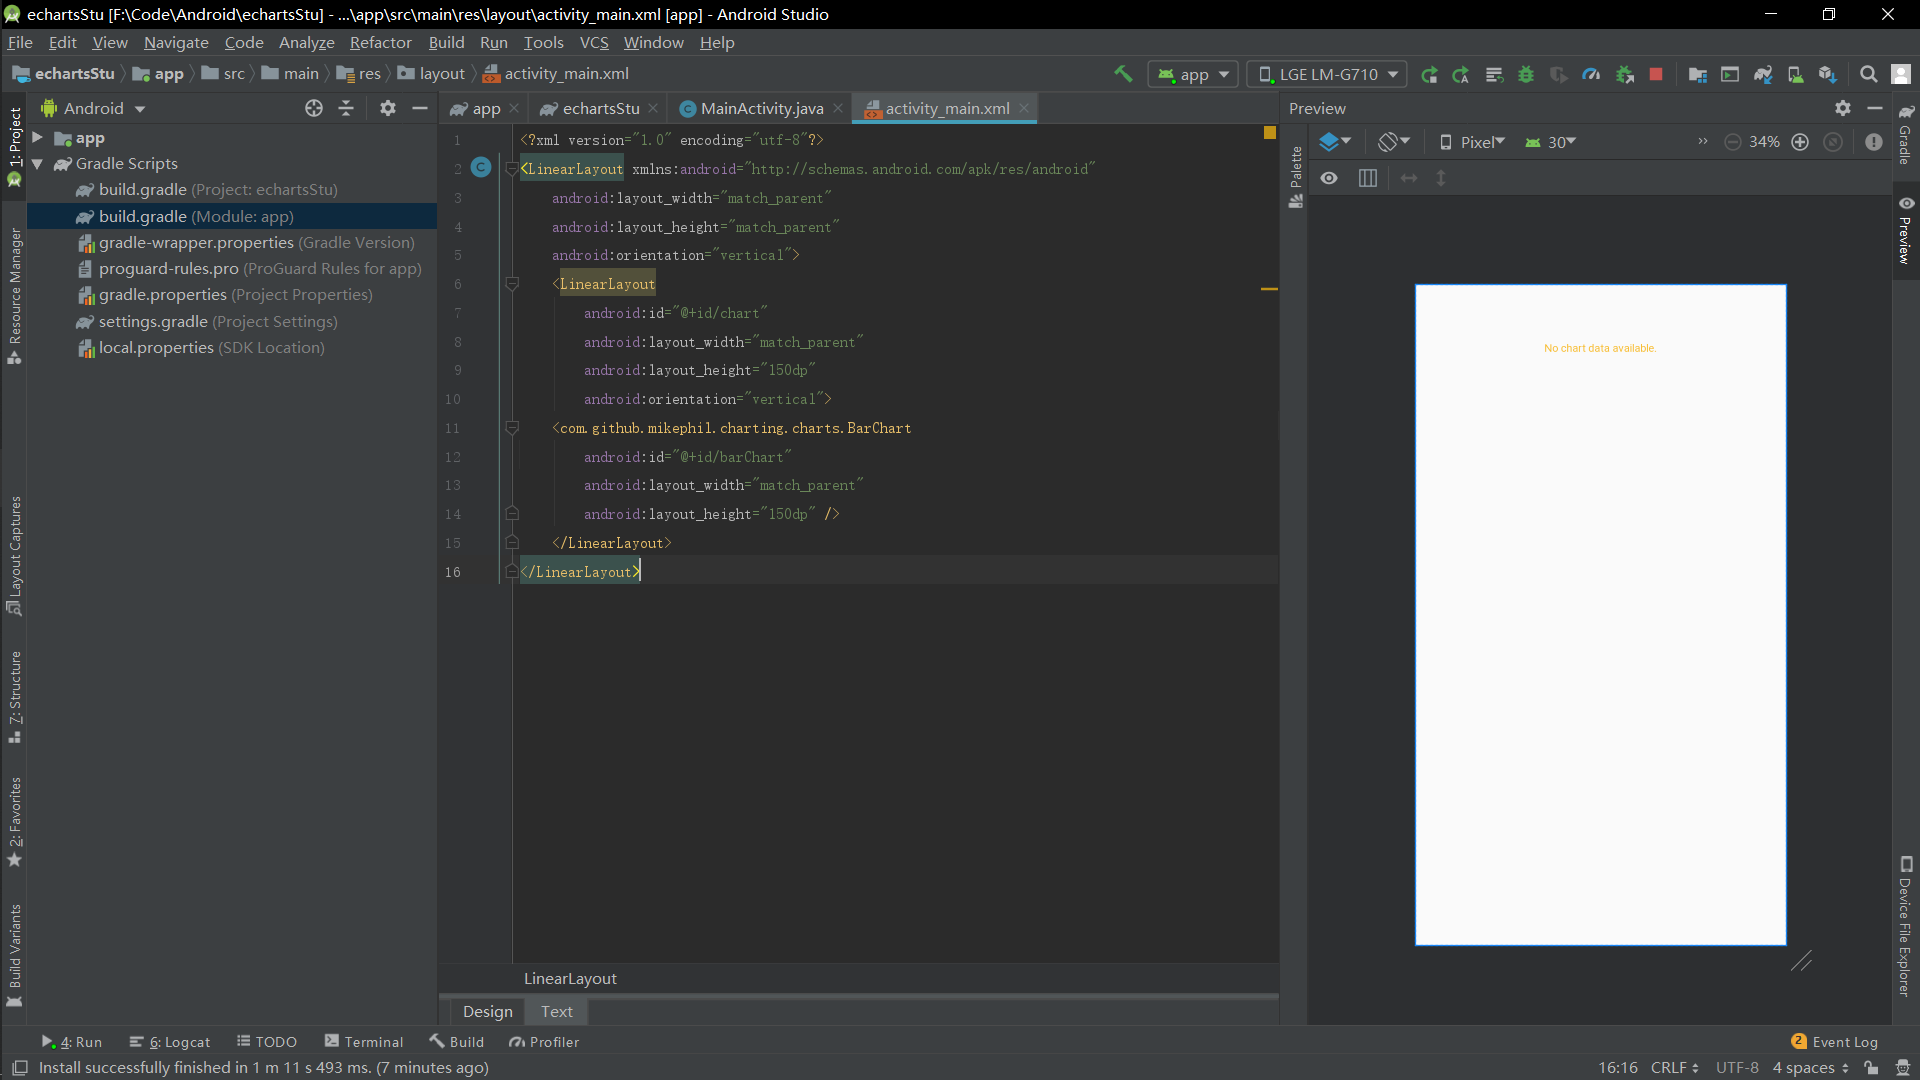1920x1080 pixels.
Task: Open the Profile app gauge icon
Action: pyautogui.click(x=1591, y=74)
